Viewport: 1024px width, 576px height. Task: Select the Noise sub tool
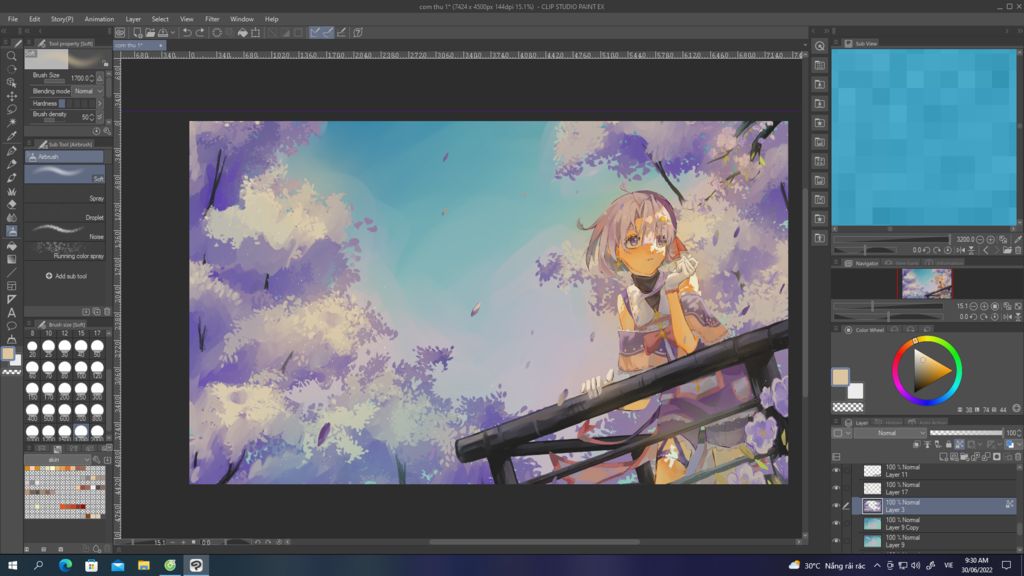click(x=65, y=231)
